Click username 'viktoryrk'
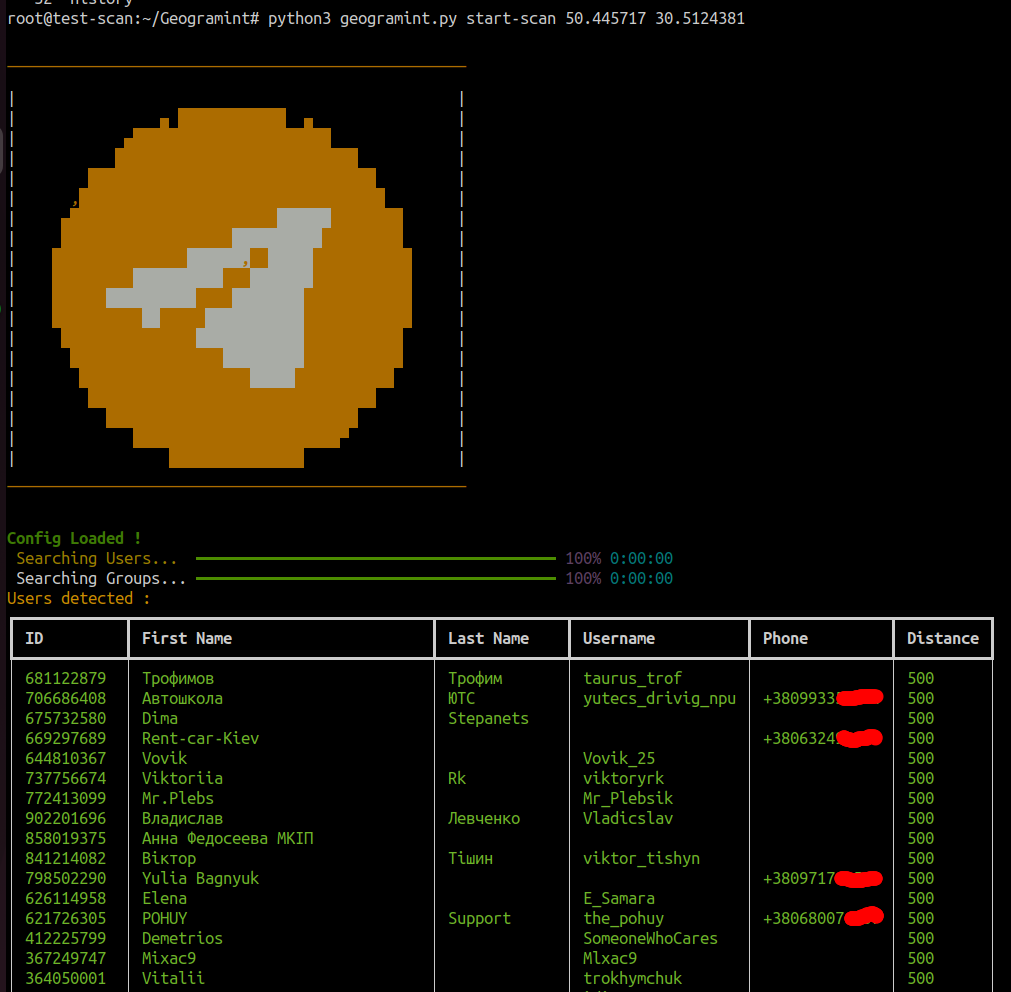1011x992 pixels. pos(623,778)
